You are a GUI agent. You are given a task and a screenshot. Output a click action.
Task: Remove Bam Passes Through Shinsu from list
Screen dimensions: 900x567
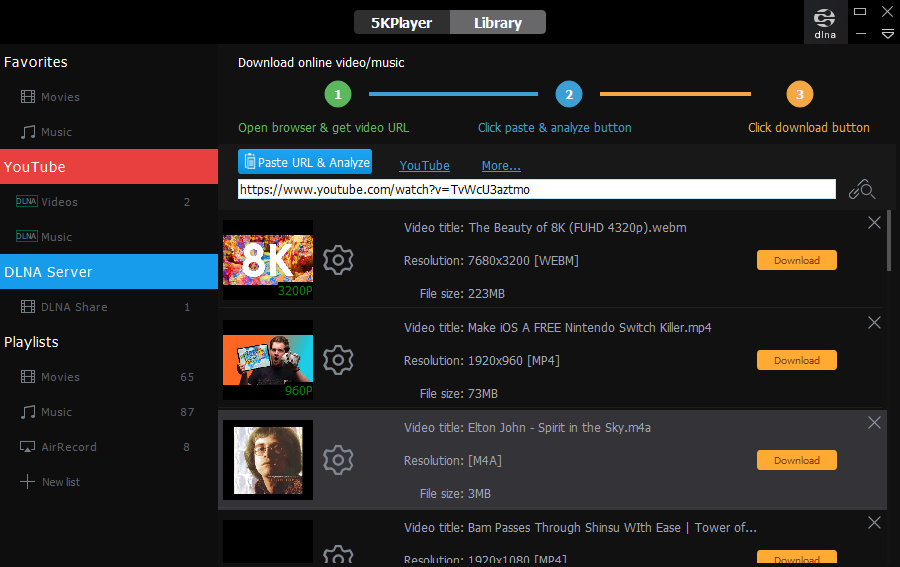874,522
